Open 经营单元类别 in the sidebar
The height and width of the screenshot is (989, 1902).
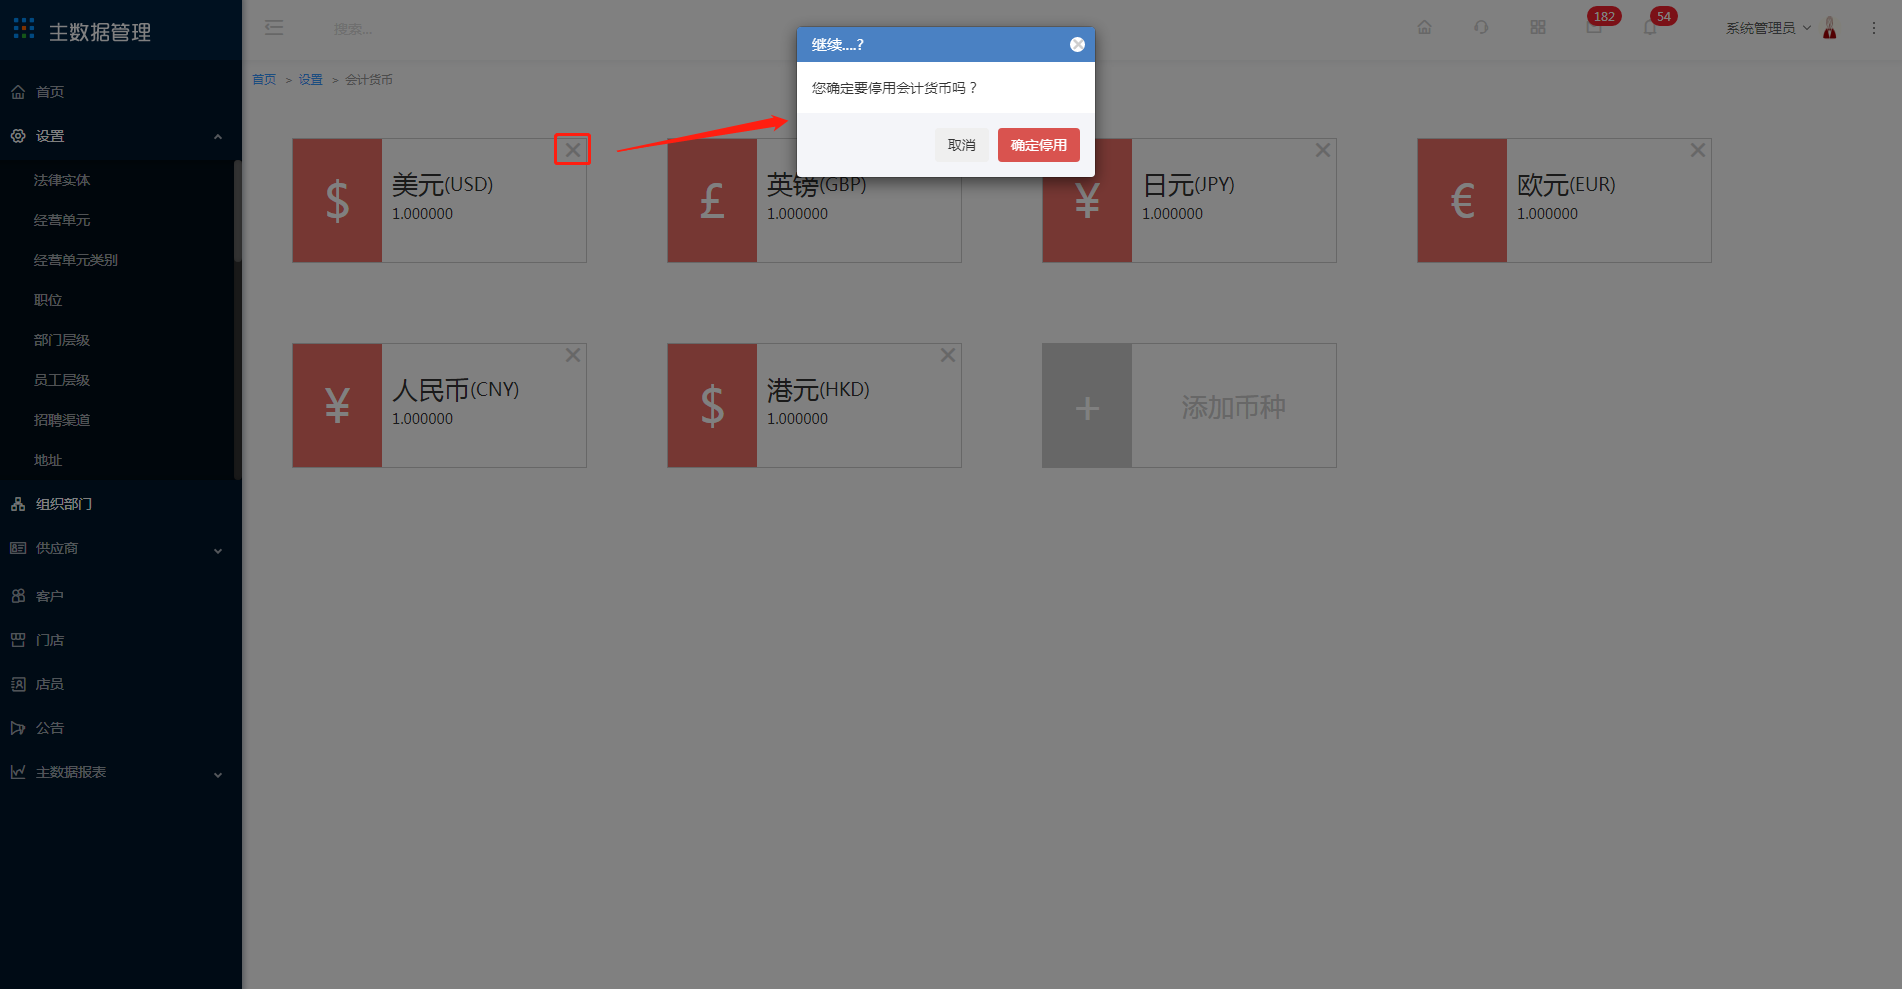tap(76, 260)
